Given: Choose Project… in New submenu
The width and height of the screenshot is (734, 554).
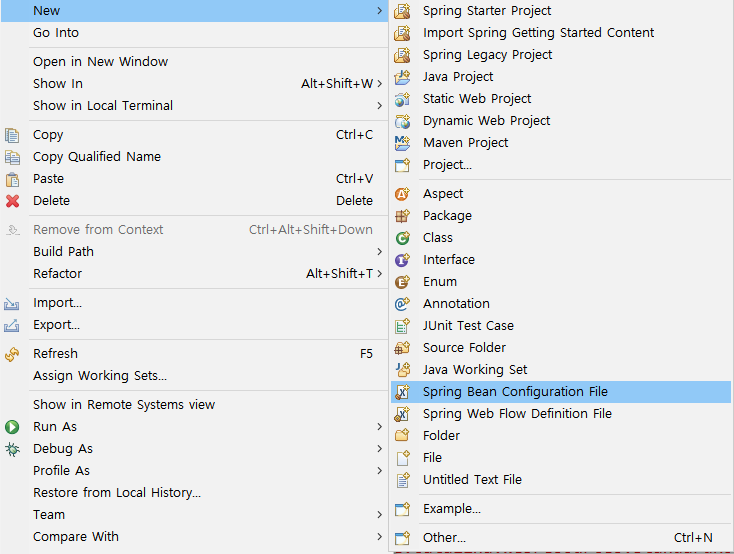Looking at the screenshot, I should coord(561,165).
